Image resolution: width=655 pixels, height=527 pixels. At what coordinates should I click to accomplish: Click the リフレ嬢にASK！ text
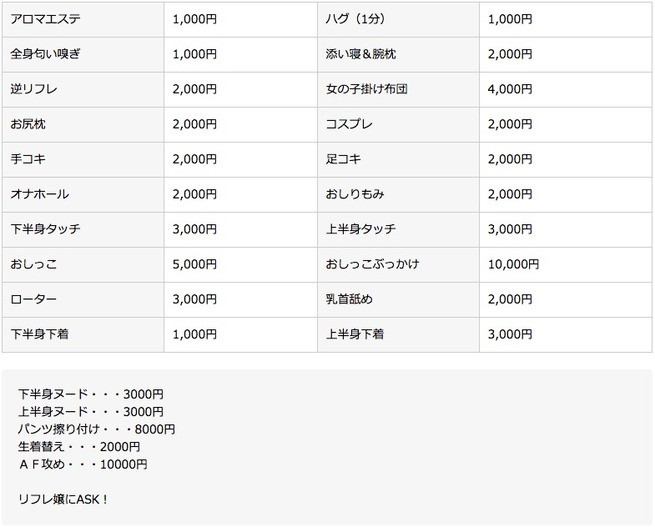(x=63, y=497)
